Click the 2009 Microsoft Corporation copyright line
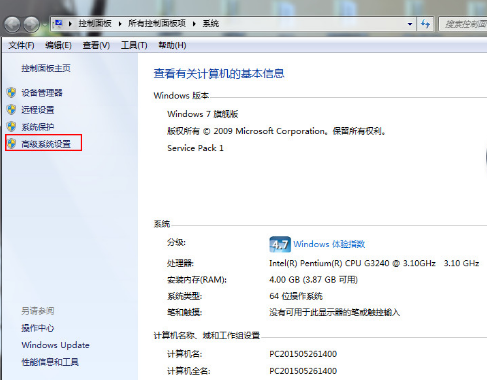Screen dimensions: 487x380 (x=277, y=131)
